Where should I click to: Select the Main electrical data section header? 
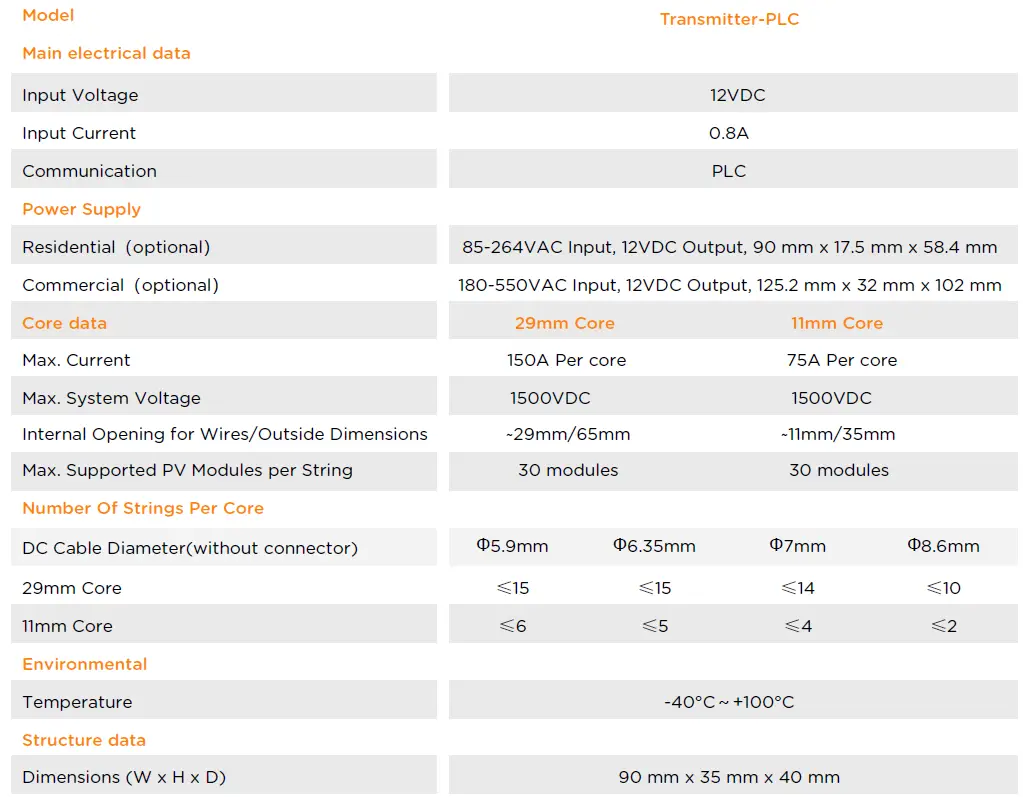click(x=106, y=53)
